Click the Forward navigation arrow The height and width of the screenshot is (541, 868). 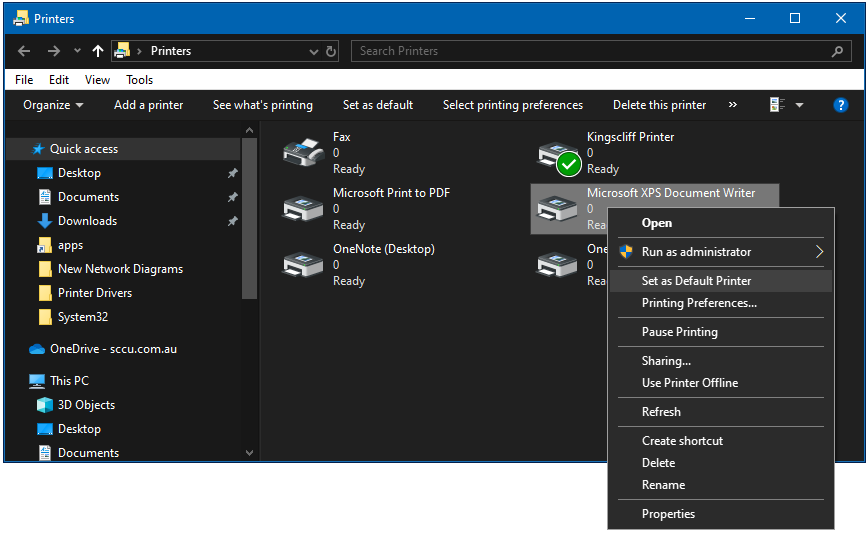tap(54, 51)
